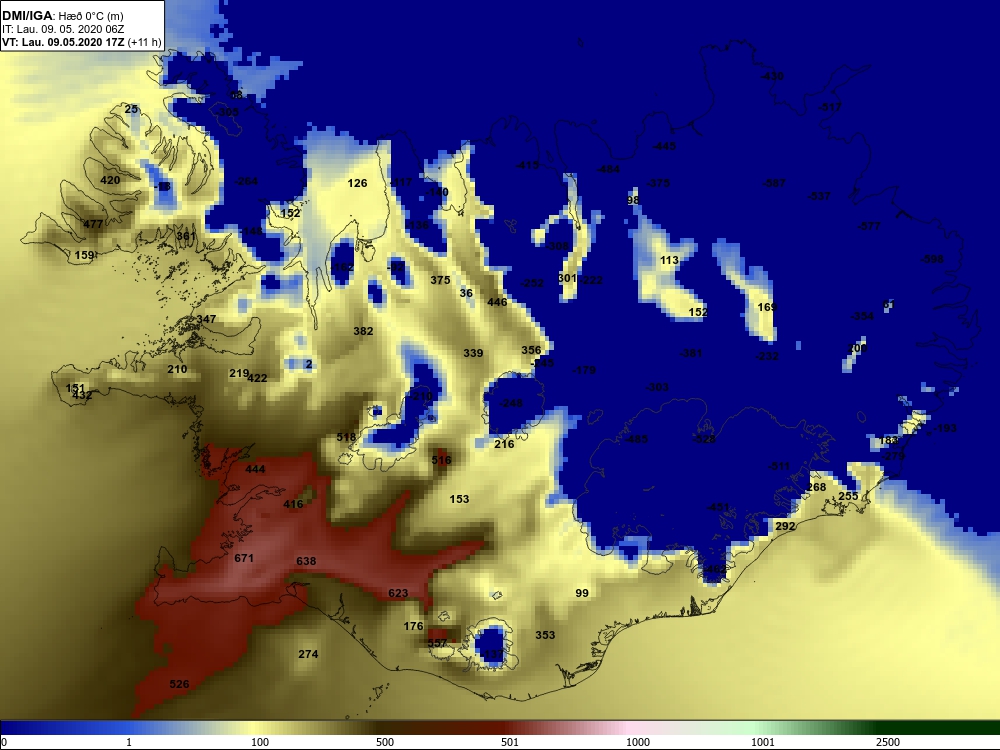Screen dimensions: 1000x750
Task: Click the -517 value label
Action: 830,108
